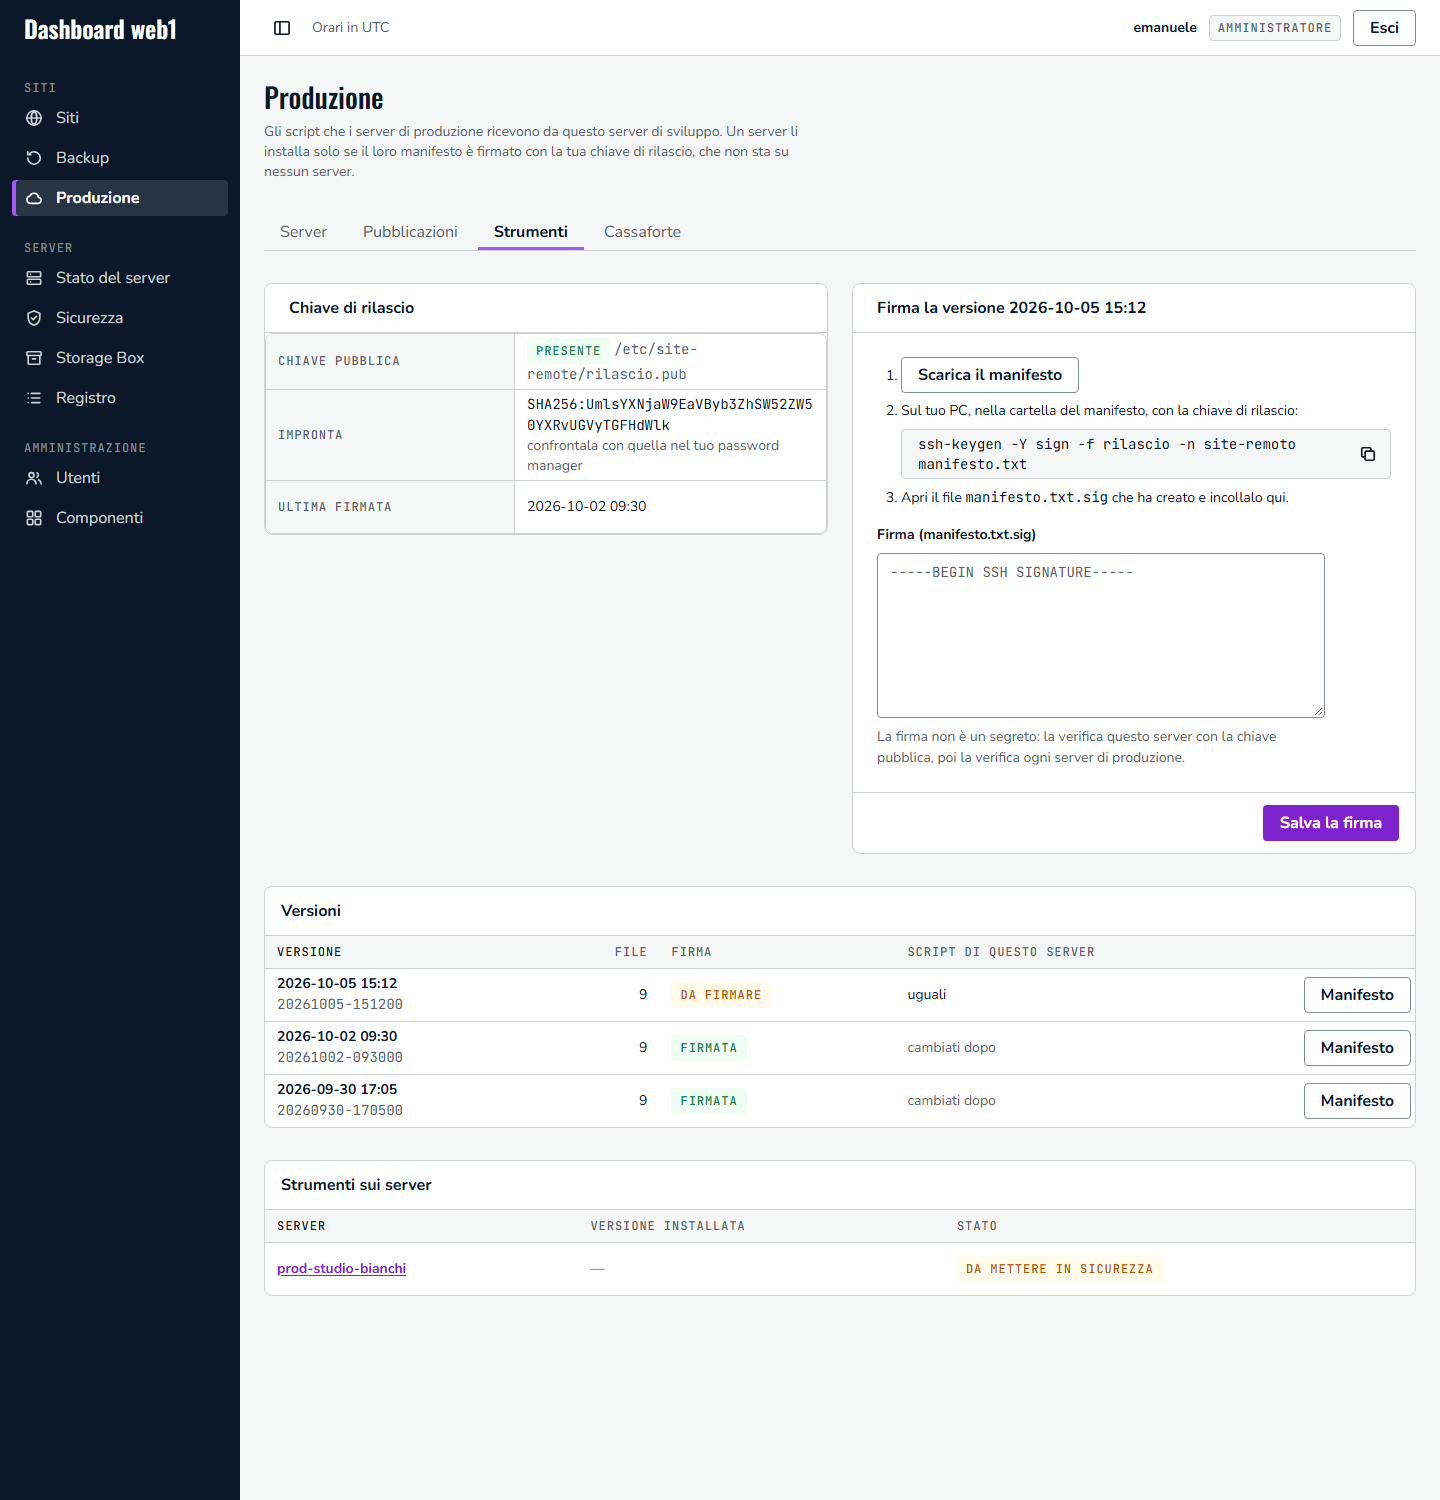Click FIRMATA badge in 2026-09-30 row
The height and width of the screenshot is (1500, 1440).
709,1101
